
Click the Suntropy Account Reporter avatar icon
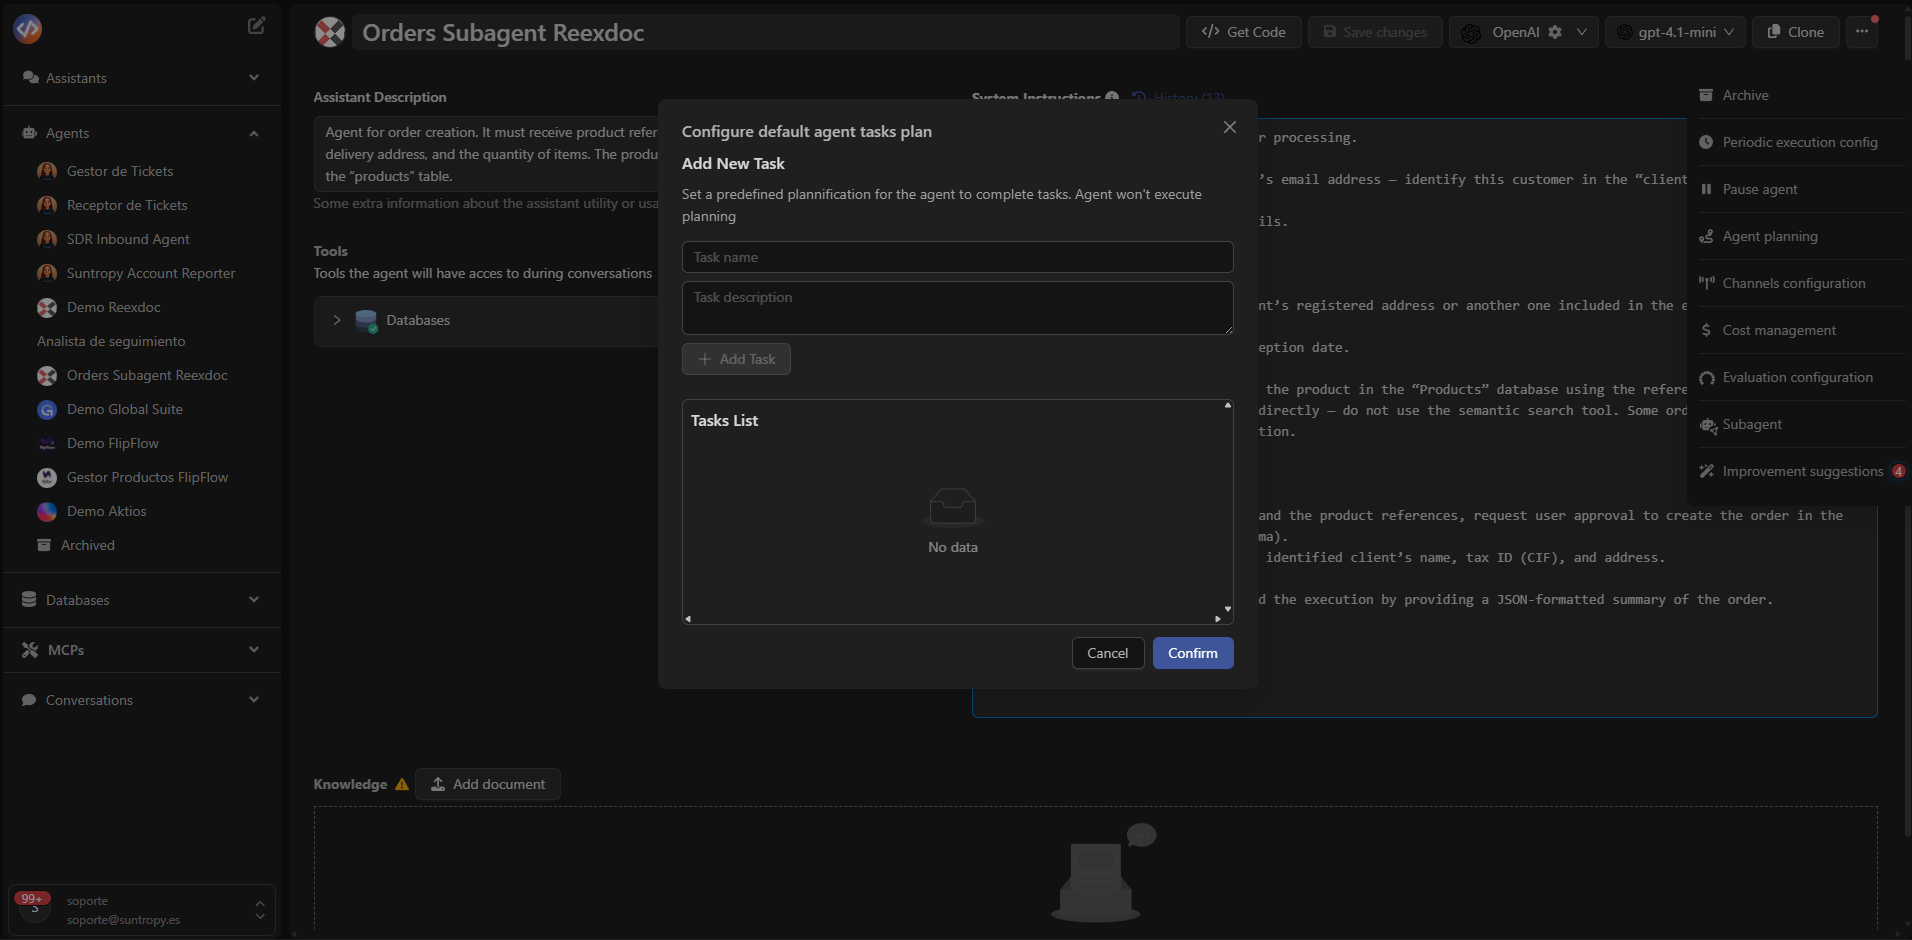47,273
